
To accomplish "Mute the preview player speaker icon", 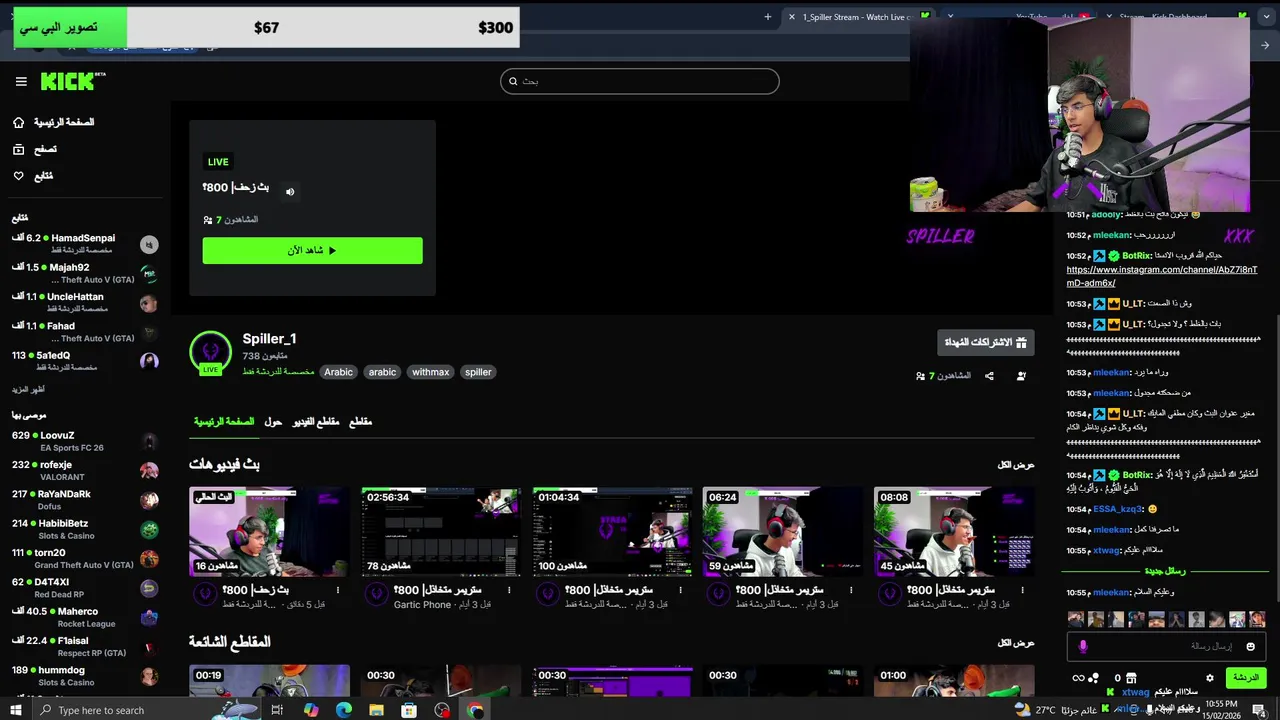I will click(x=290, y=192).
